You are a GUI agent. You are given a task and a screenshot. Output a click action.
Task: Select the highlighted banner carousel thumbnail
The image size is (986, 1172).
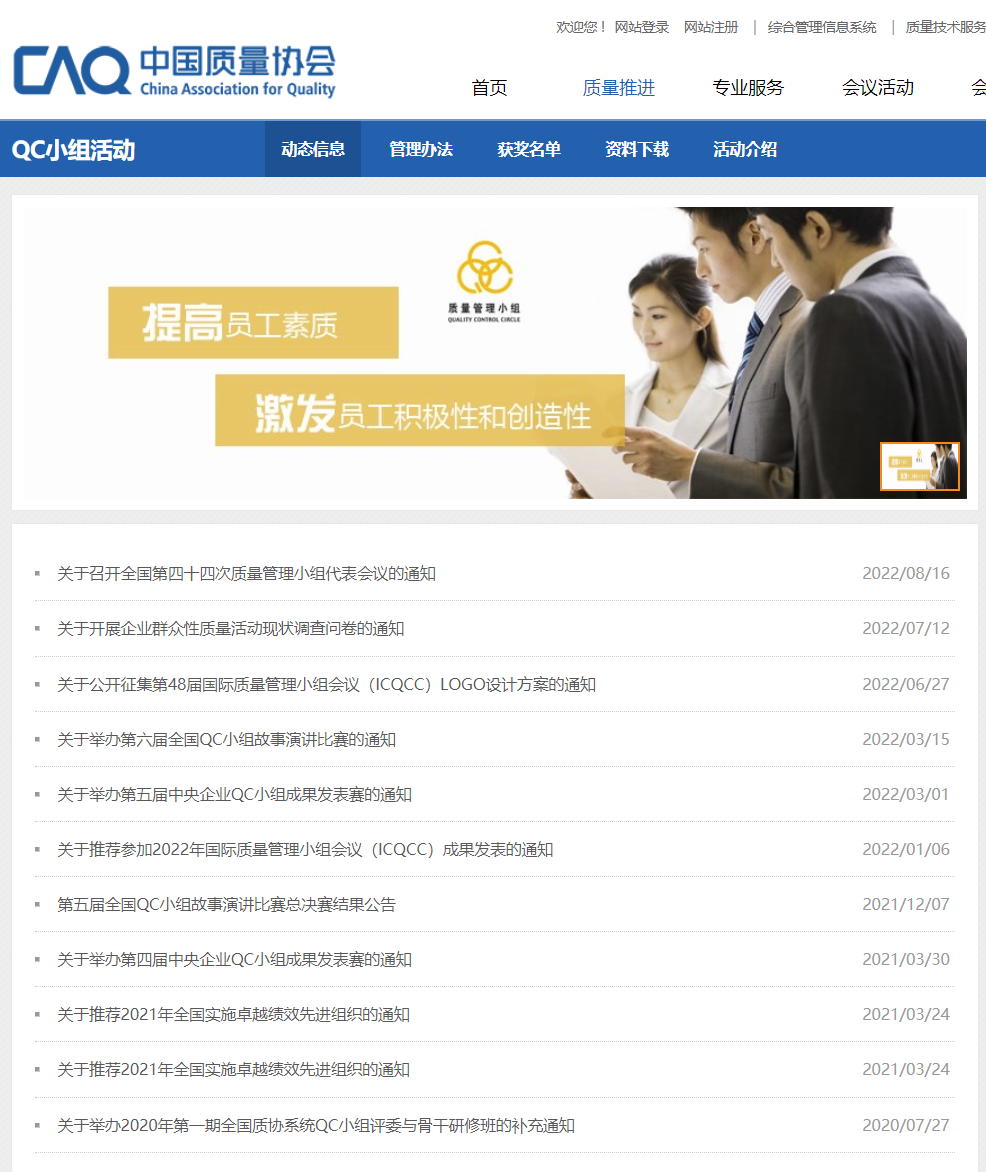click(919, 467)
